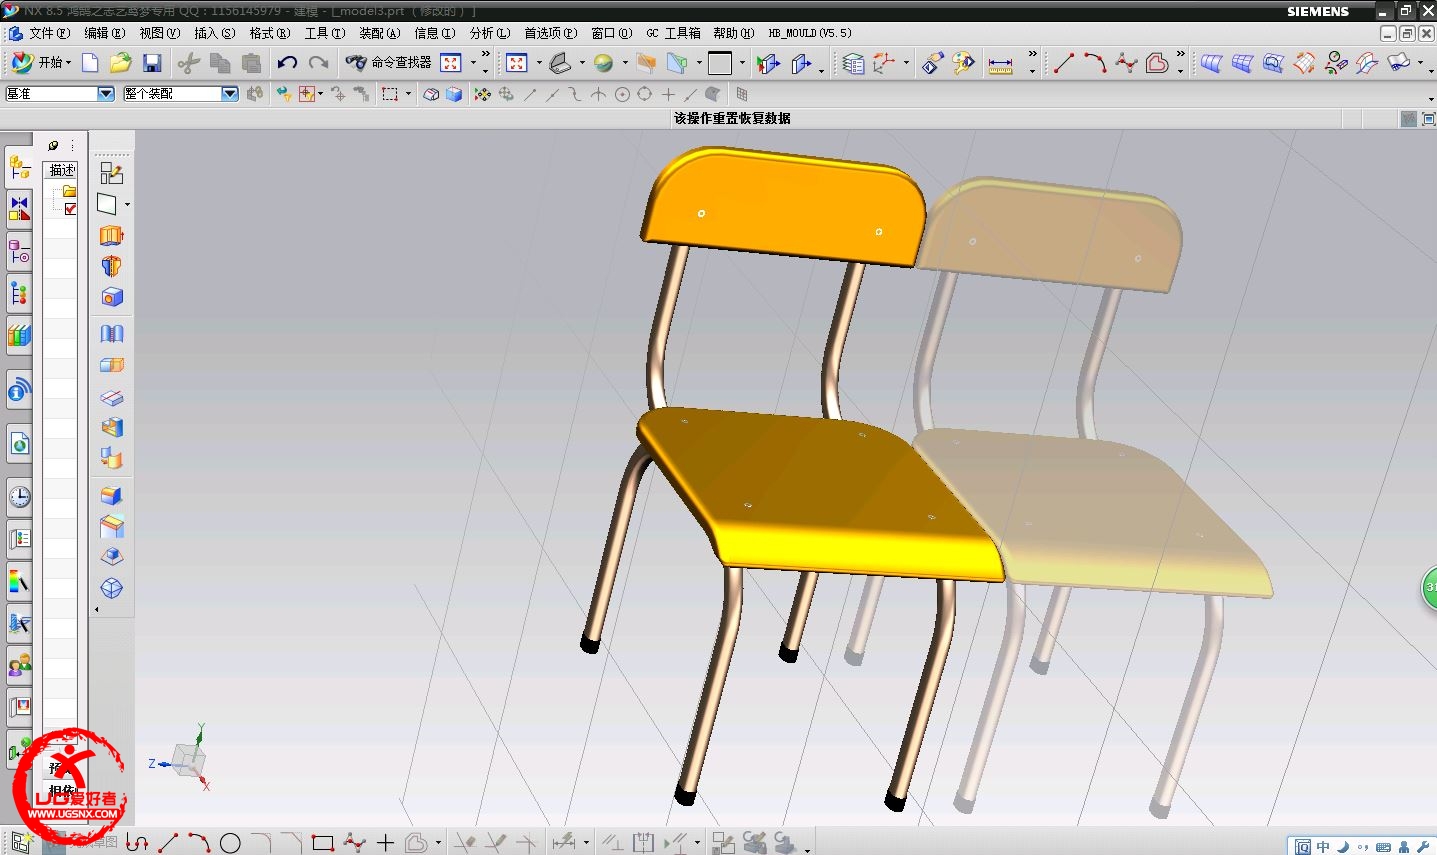Toggle the red checkbox in navigator tree
The height and width of the screenshot is (855, 1437).
pos(70,209)
